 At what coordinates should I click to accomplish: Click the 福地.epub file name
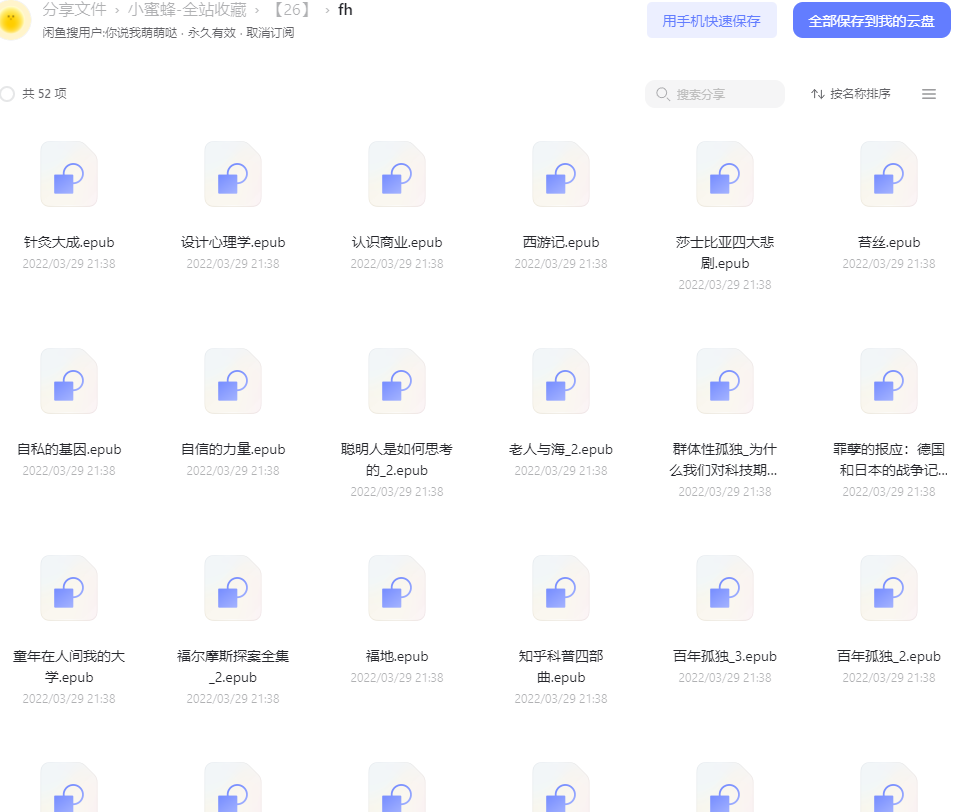[x=397, y=656]
